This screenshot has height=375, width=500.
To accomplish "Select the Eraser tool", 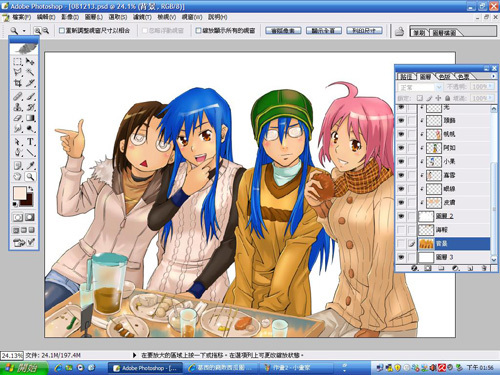I will click(x=18, y=118).
